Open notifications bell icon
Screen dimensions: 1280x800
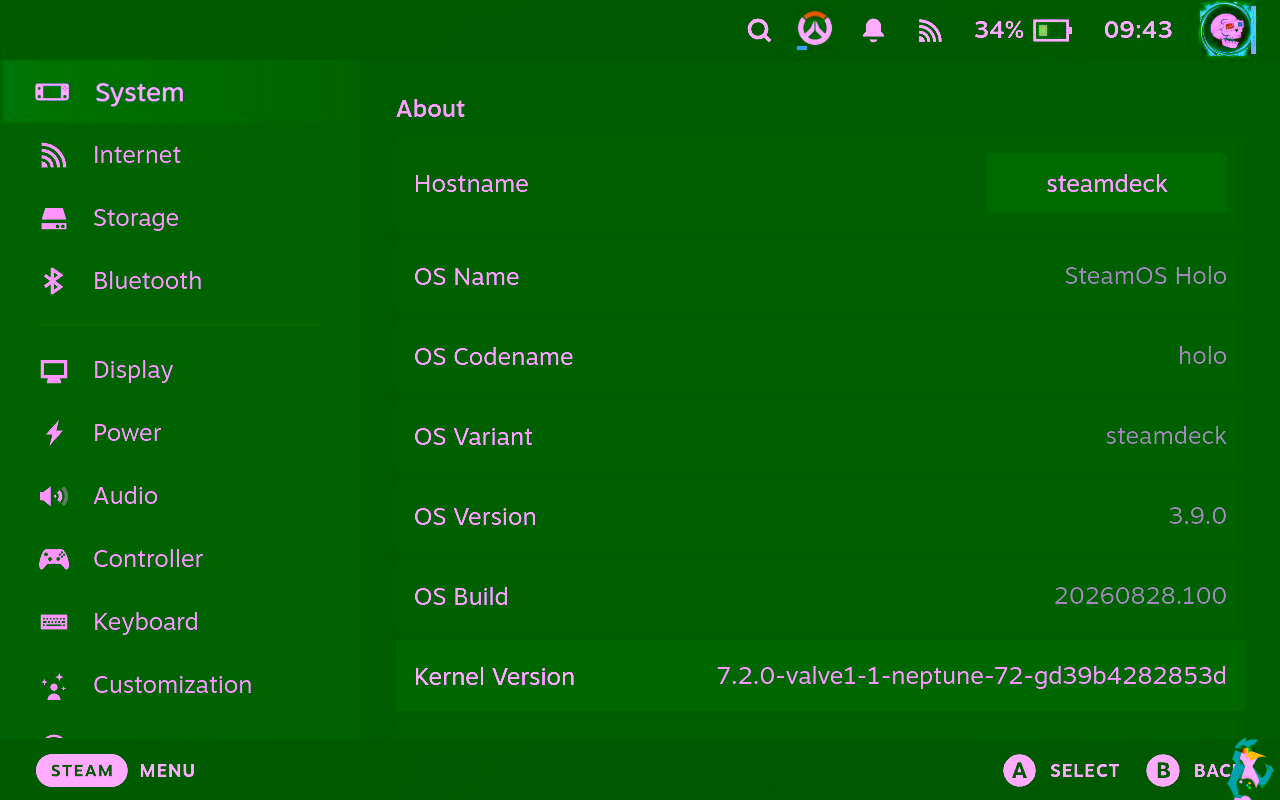[873, 30]
